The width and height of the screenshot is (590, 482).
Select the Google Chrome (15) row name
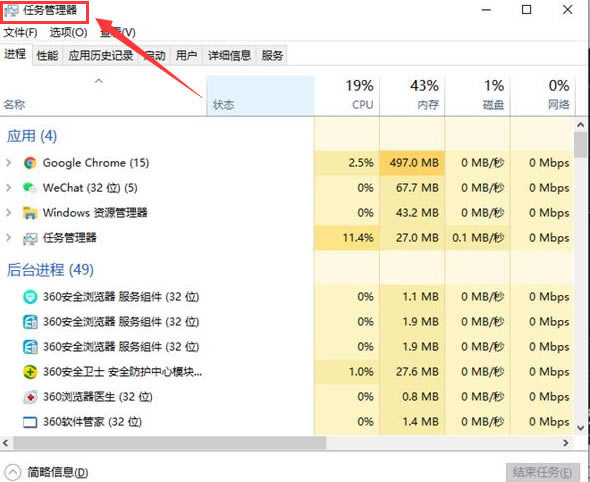pos(96,163)
